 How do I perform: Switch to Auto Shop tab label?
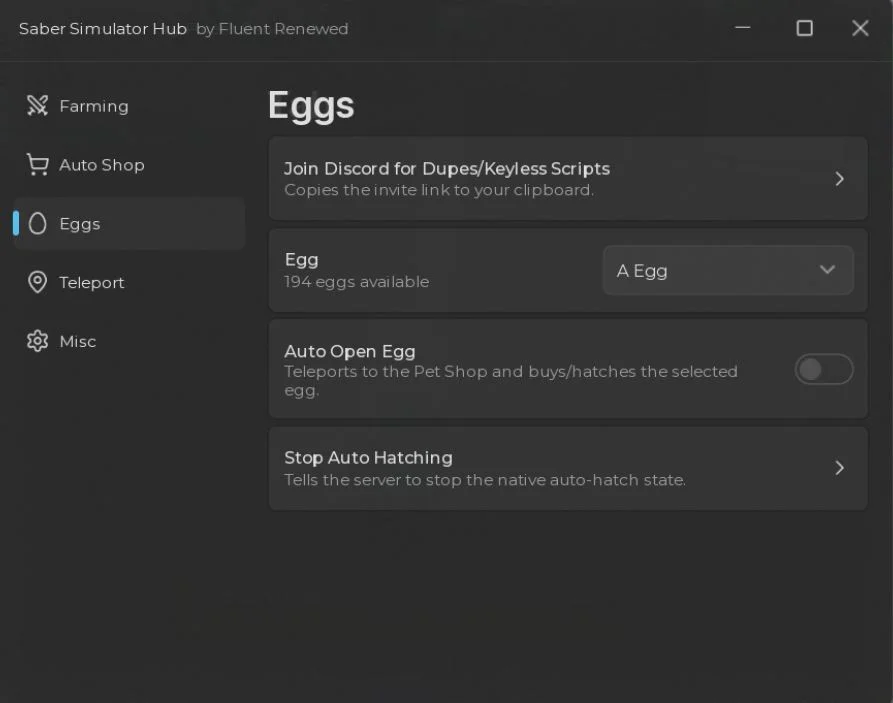[x=102, y=165]
